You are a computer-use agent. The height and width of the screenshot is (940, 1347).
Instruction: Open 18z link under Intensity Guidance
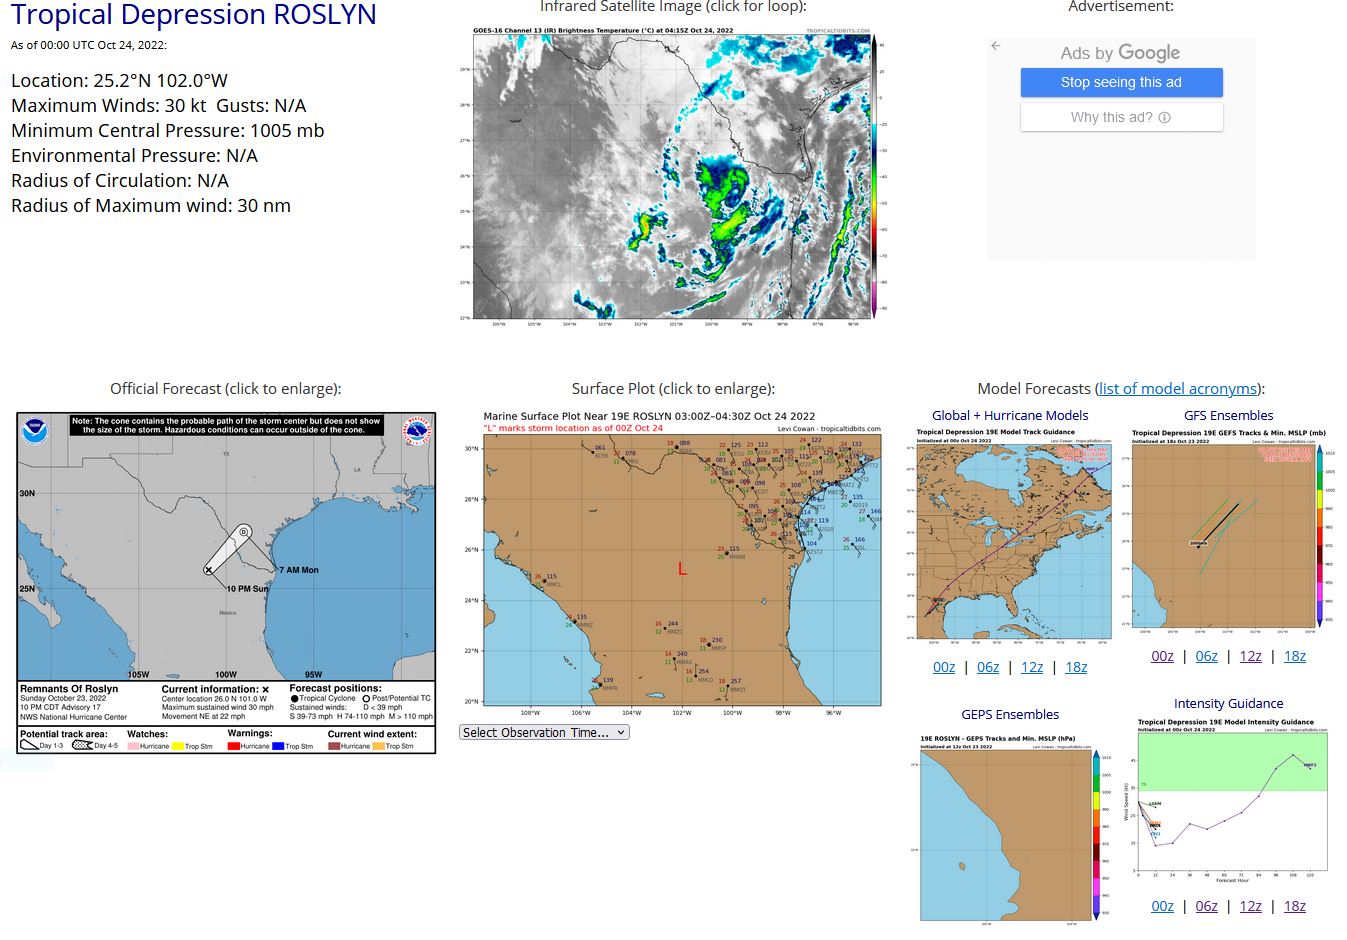point(1295,906)
